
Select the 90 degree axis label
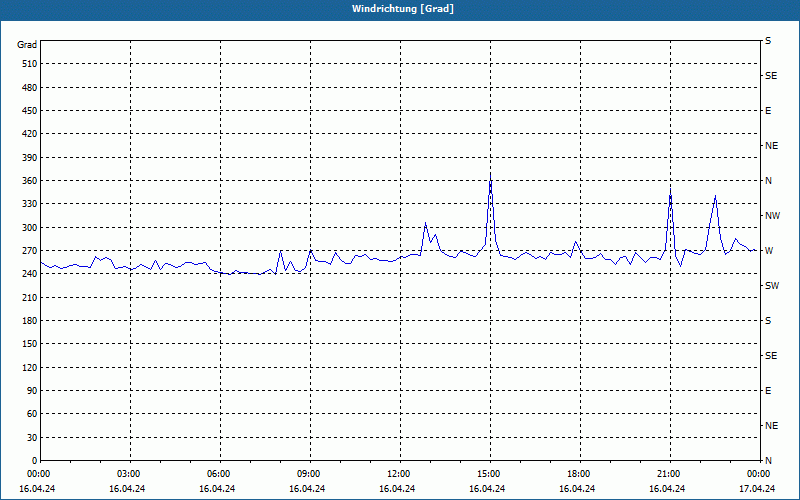coord(32,390)
